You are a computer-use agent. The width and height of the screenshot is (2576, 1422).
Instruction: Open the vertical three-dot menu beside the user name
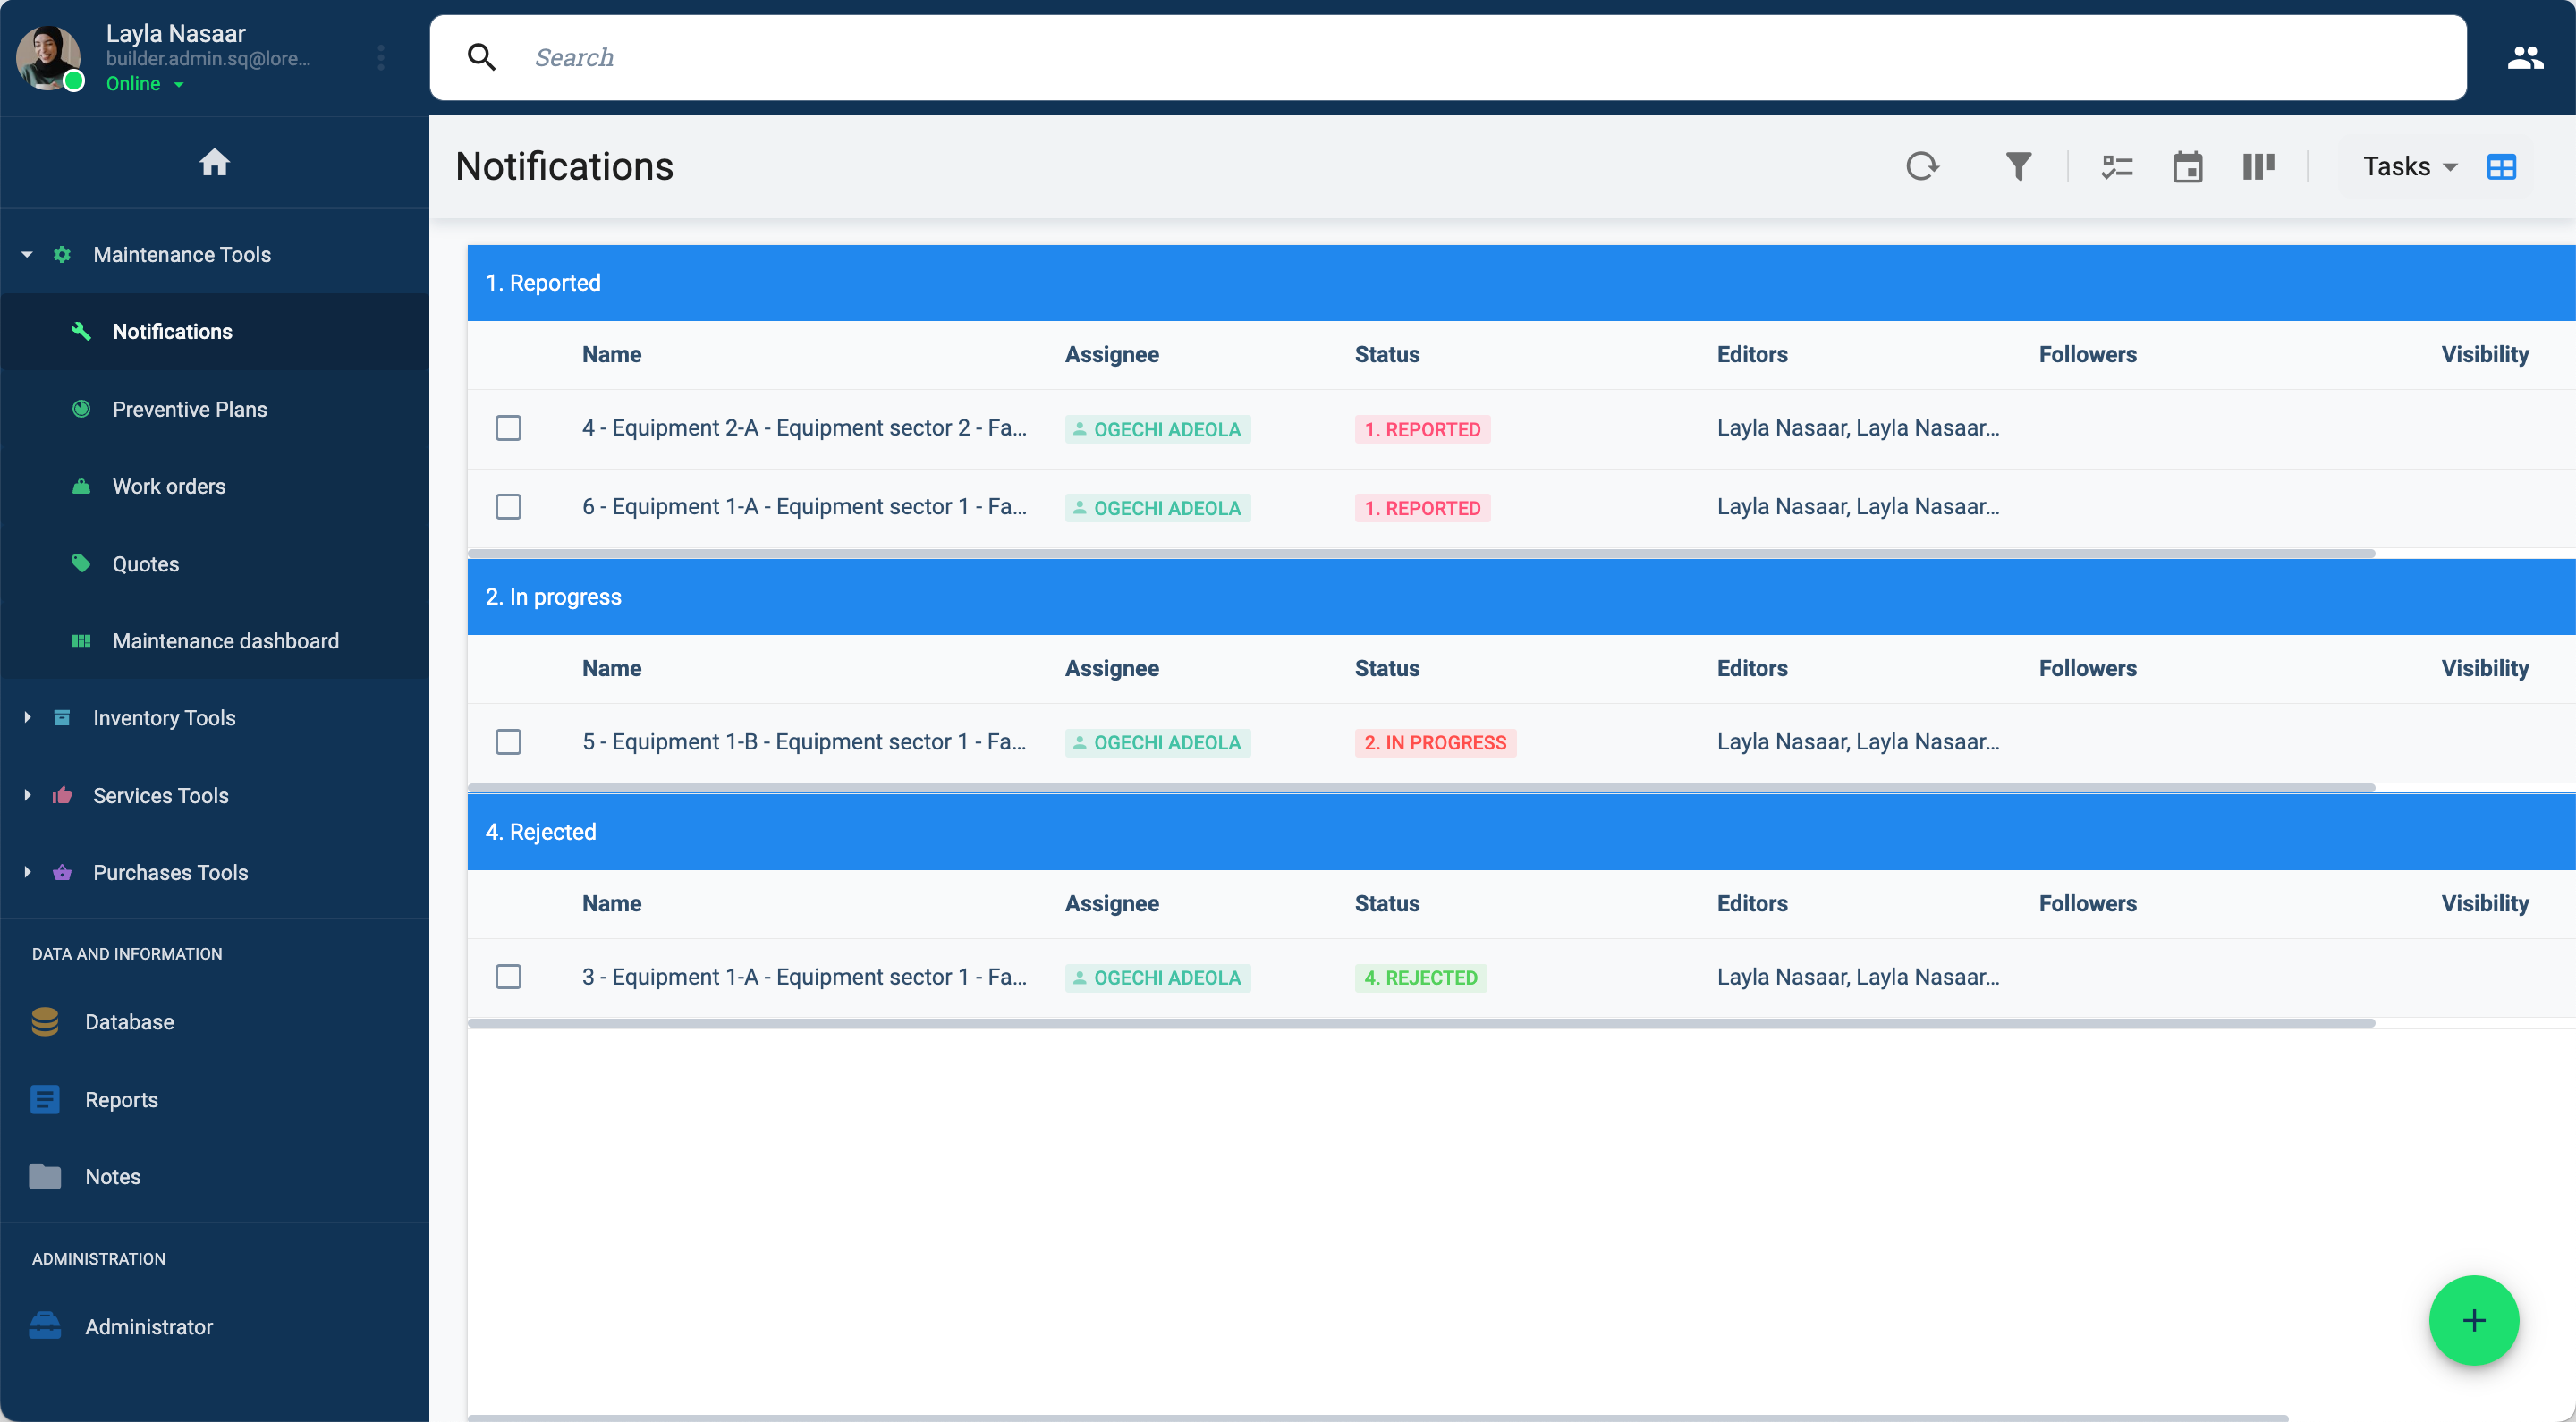(381, 57)
